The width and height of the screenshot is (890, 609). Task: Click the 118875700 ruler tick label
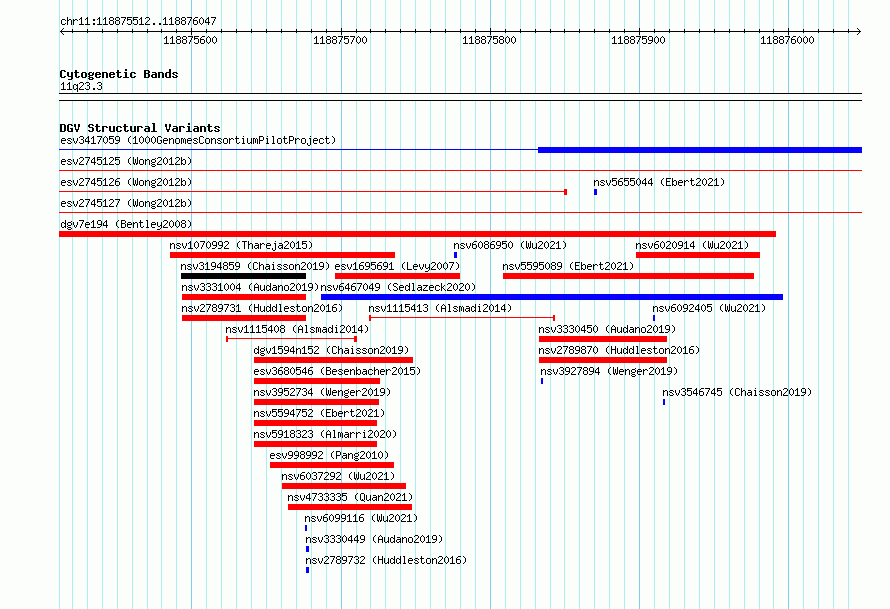[340, 40]
